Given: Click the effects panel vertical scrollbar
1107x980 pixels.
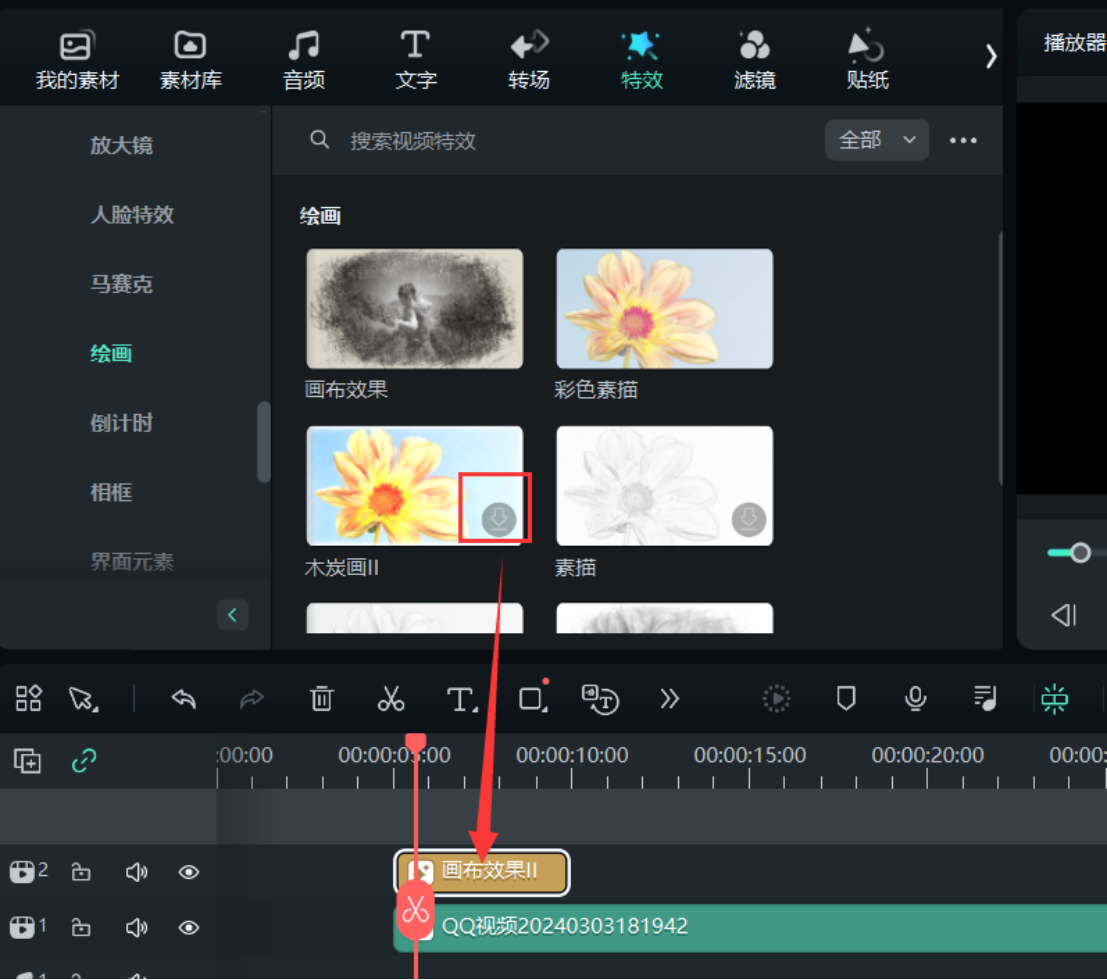Looking at the screenshot, I should pyautogui.click(x=1000, y=358).
